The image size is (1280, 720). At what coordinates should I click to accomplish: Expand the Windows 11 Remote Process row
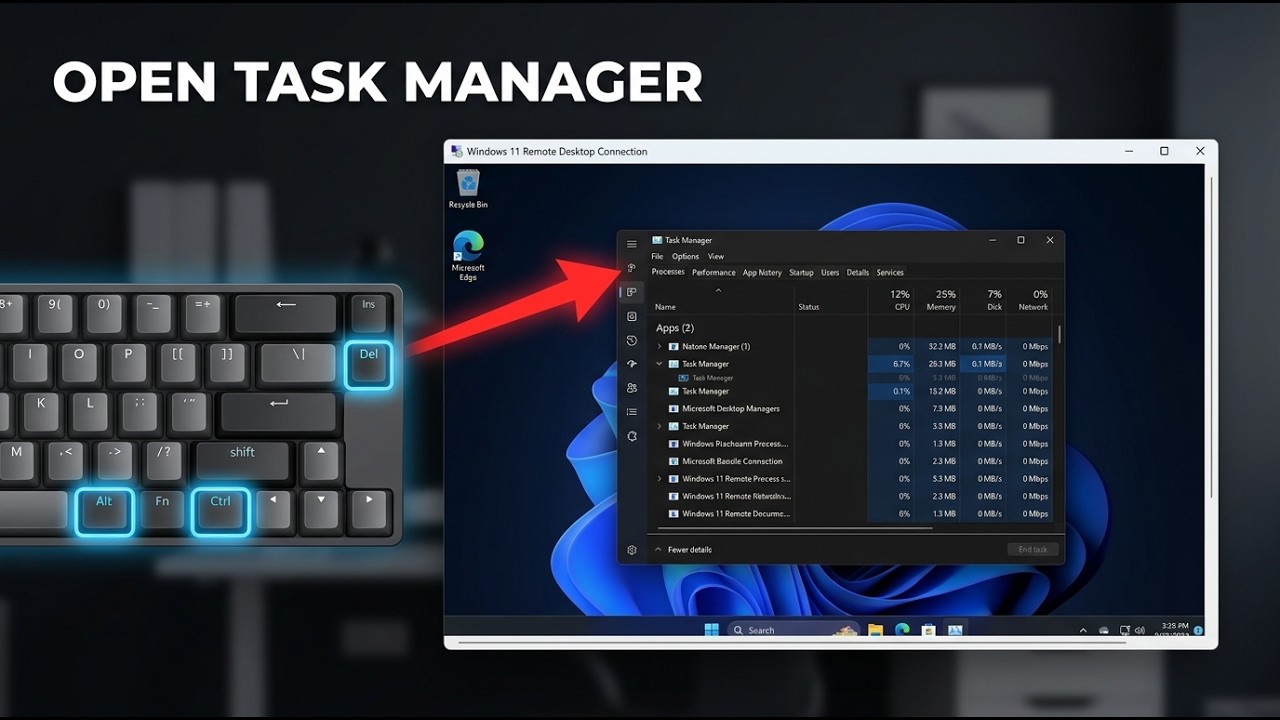click(x=659, y=479)
